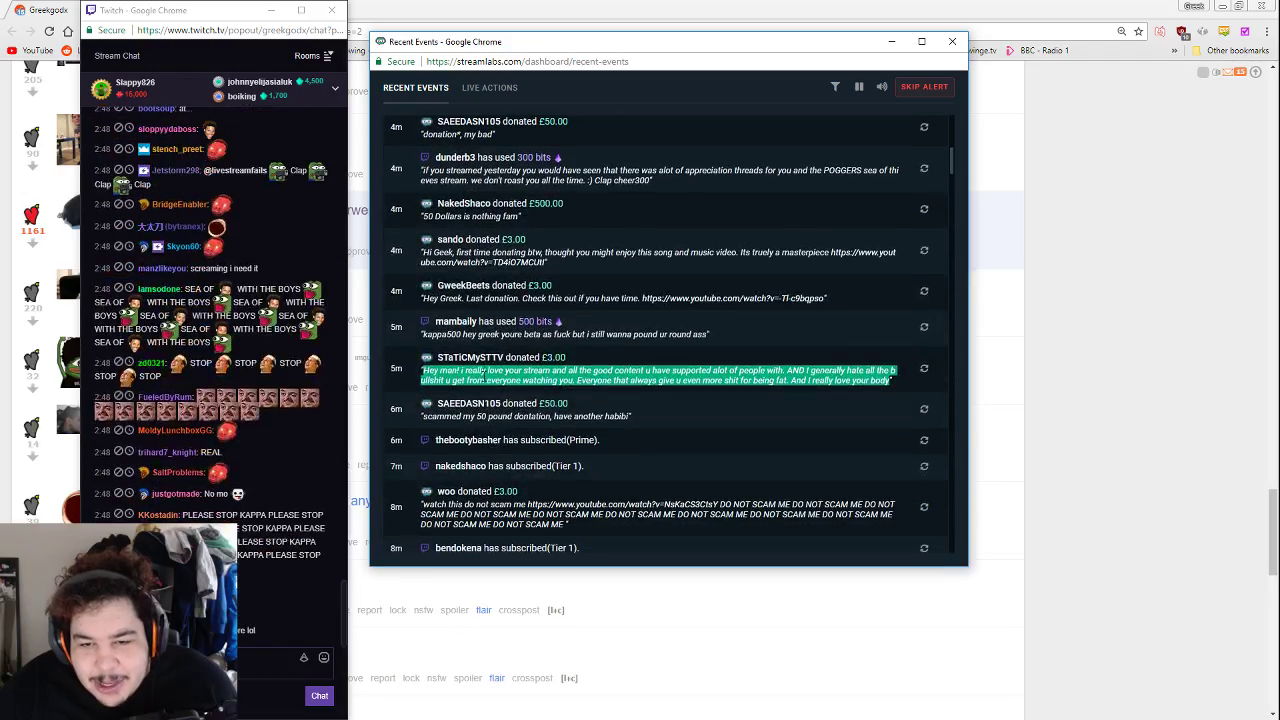1280x720 pixels.
Task: Click the upper reddit crosspost link
Action: [x=519, y=610]
